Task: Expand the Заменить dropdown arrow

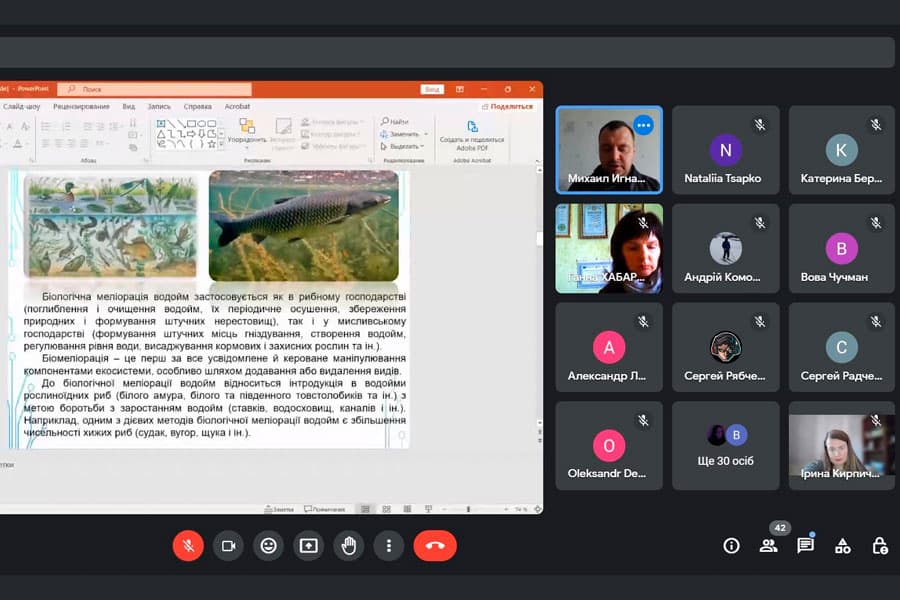Action: [425, 134]
